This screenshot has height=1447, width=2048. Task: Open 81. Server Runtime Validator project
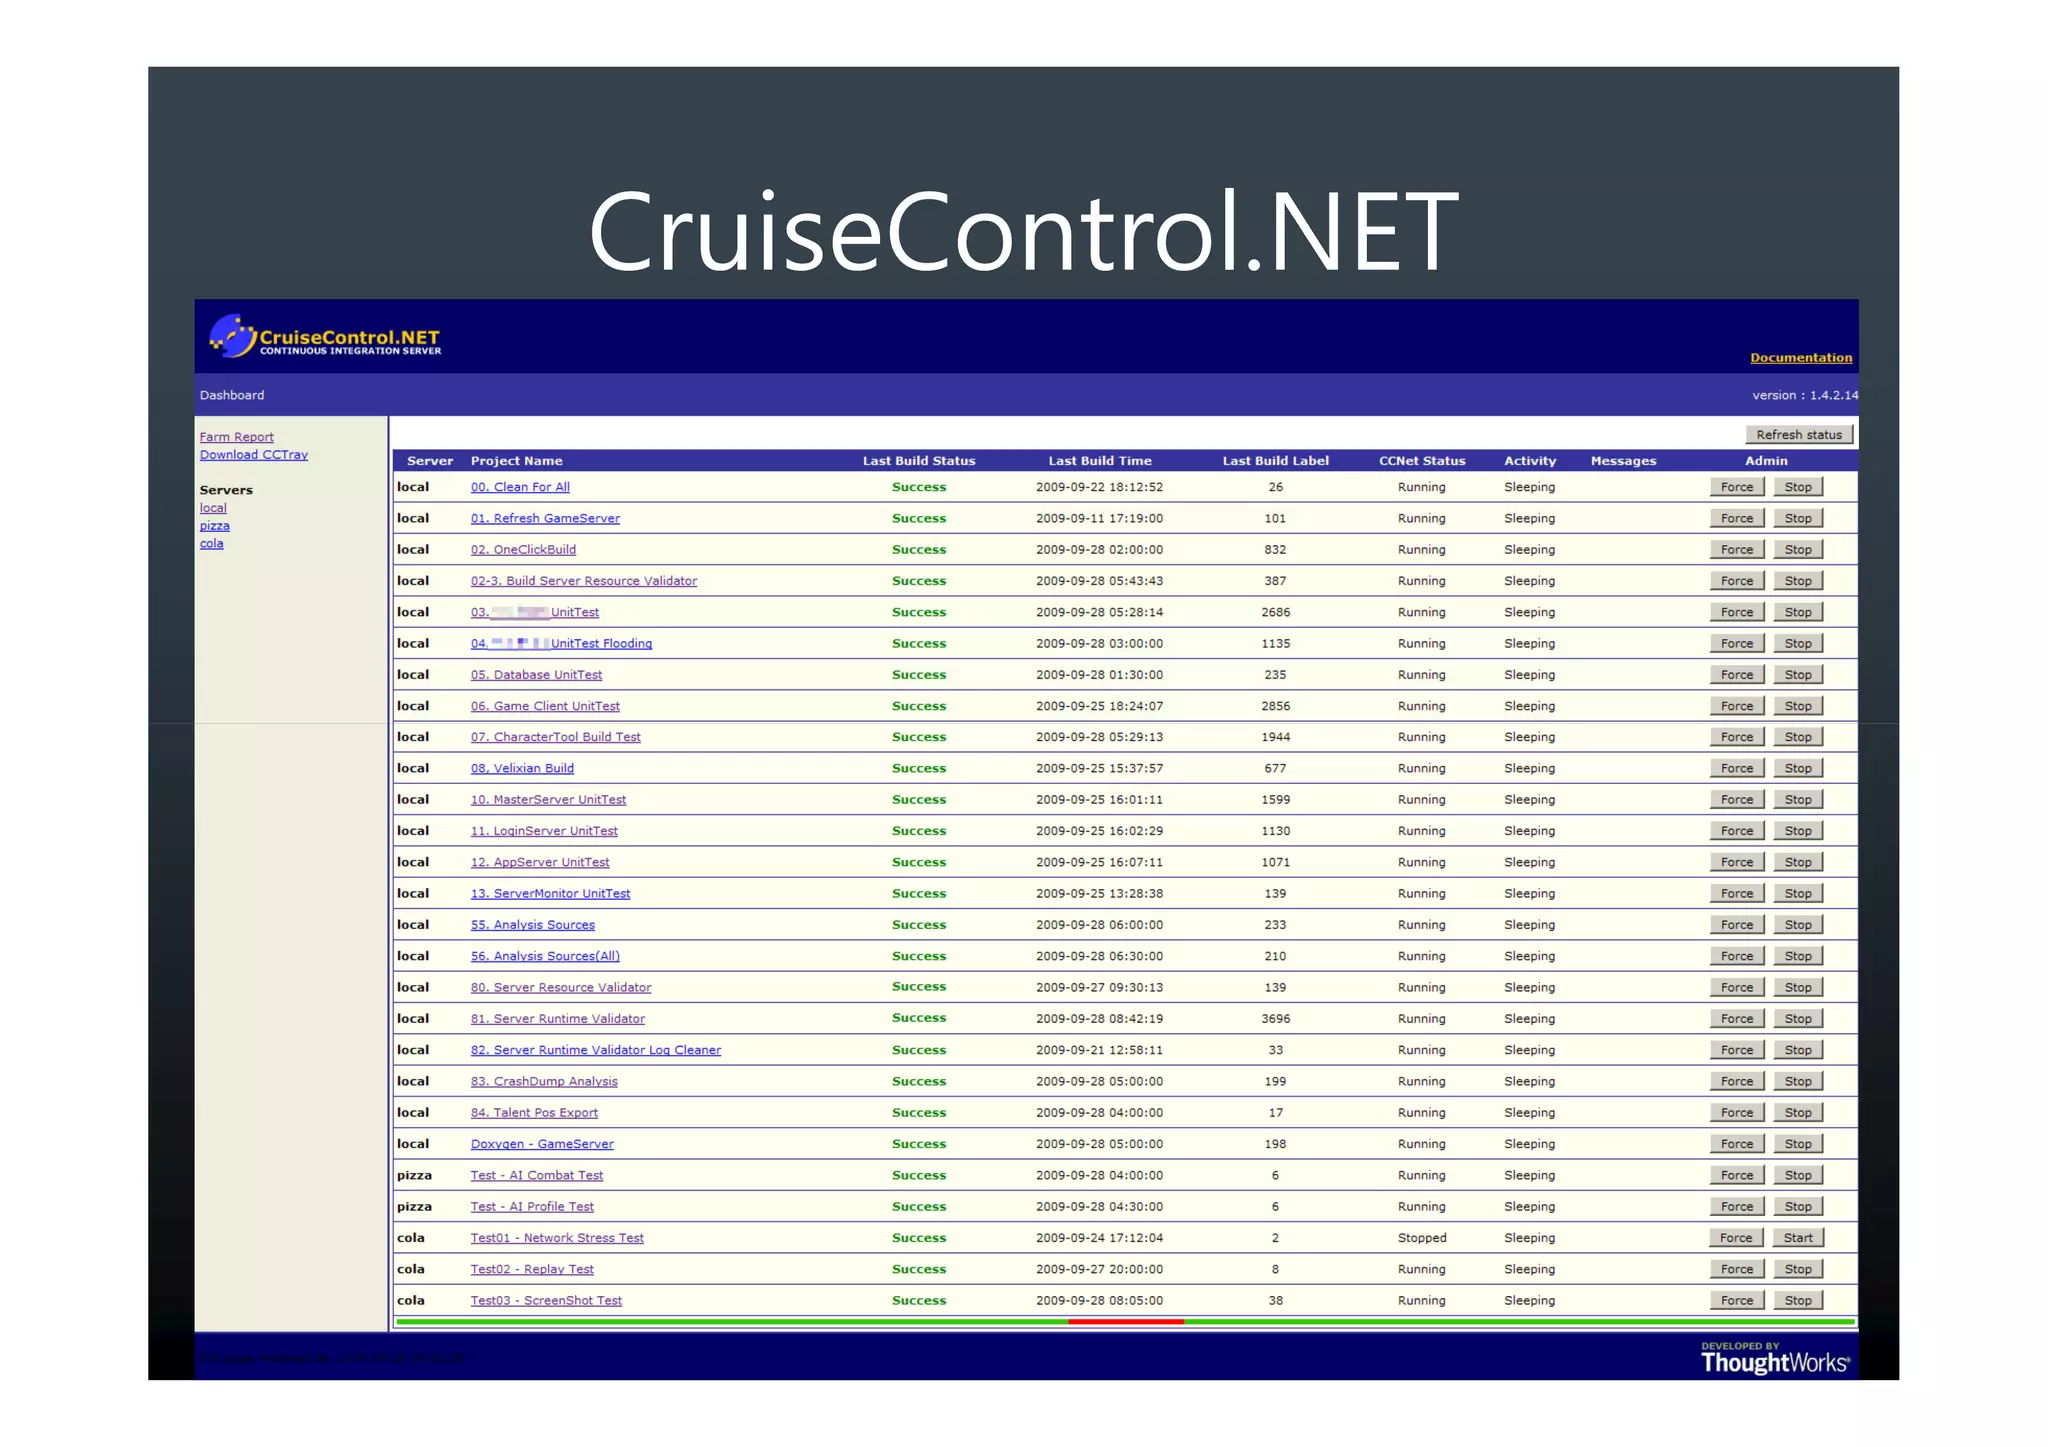[x=557, y=1019]
